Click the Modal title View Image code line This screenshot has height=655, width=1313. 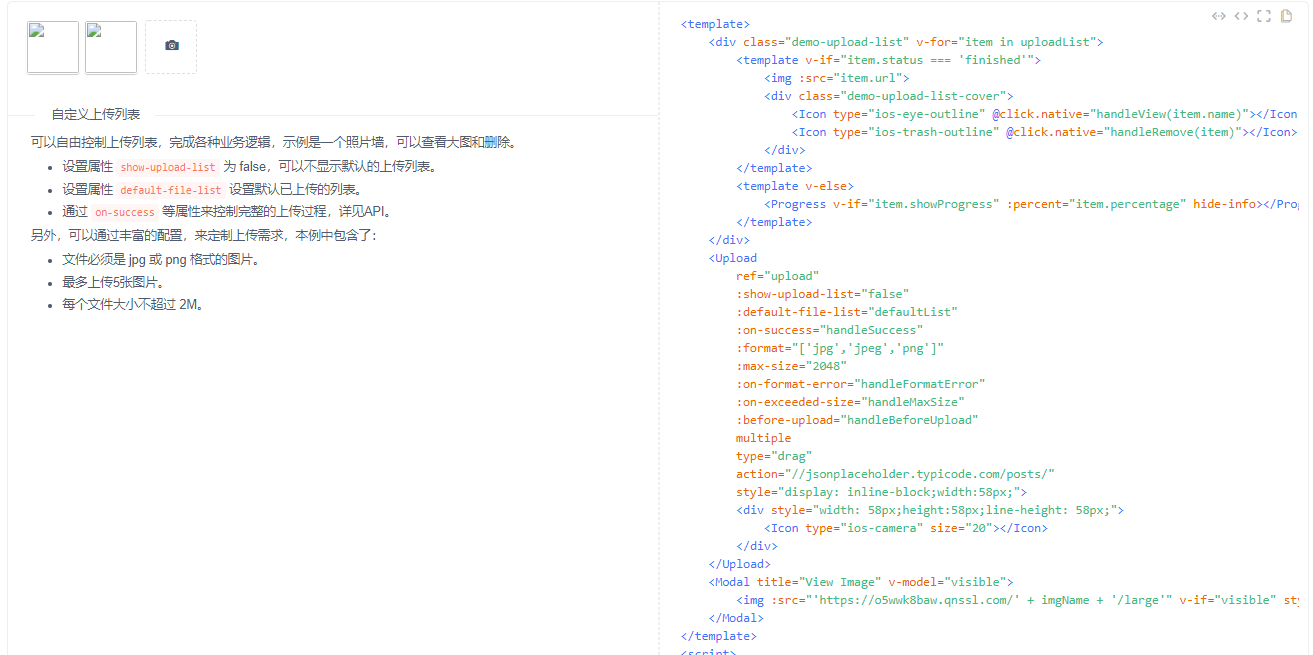tap(861, 582)
